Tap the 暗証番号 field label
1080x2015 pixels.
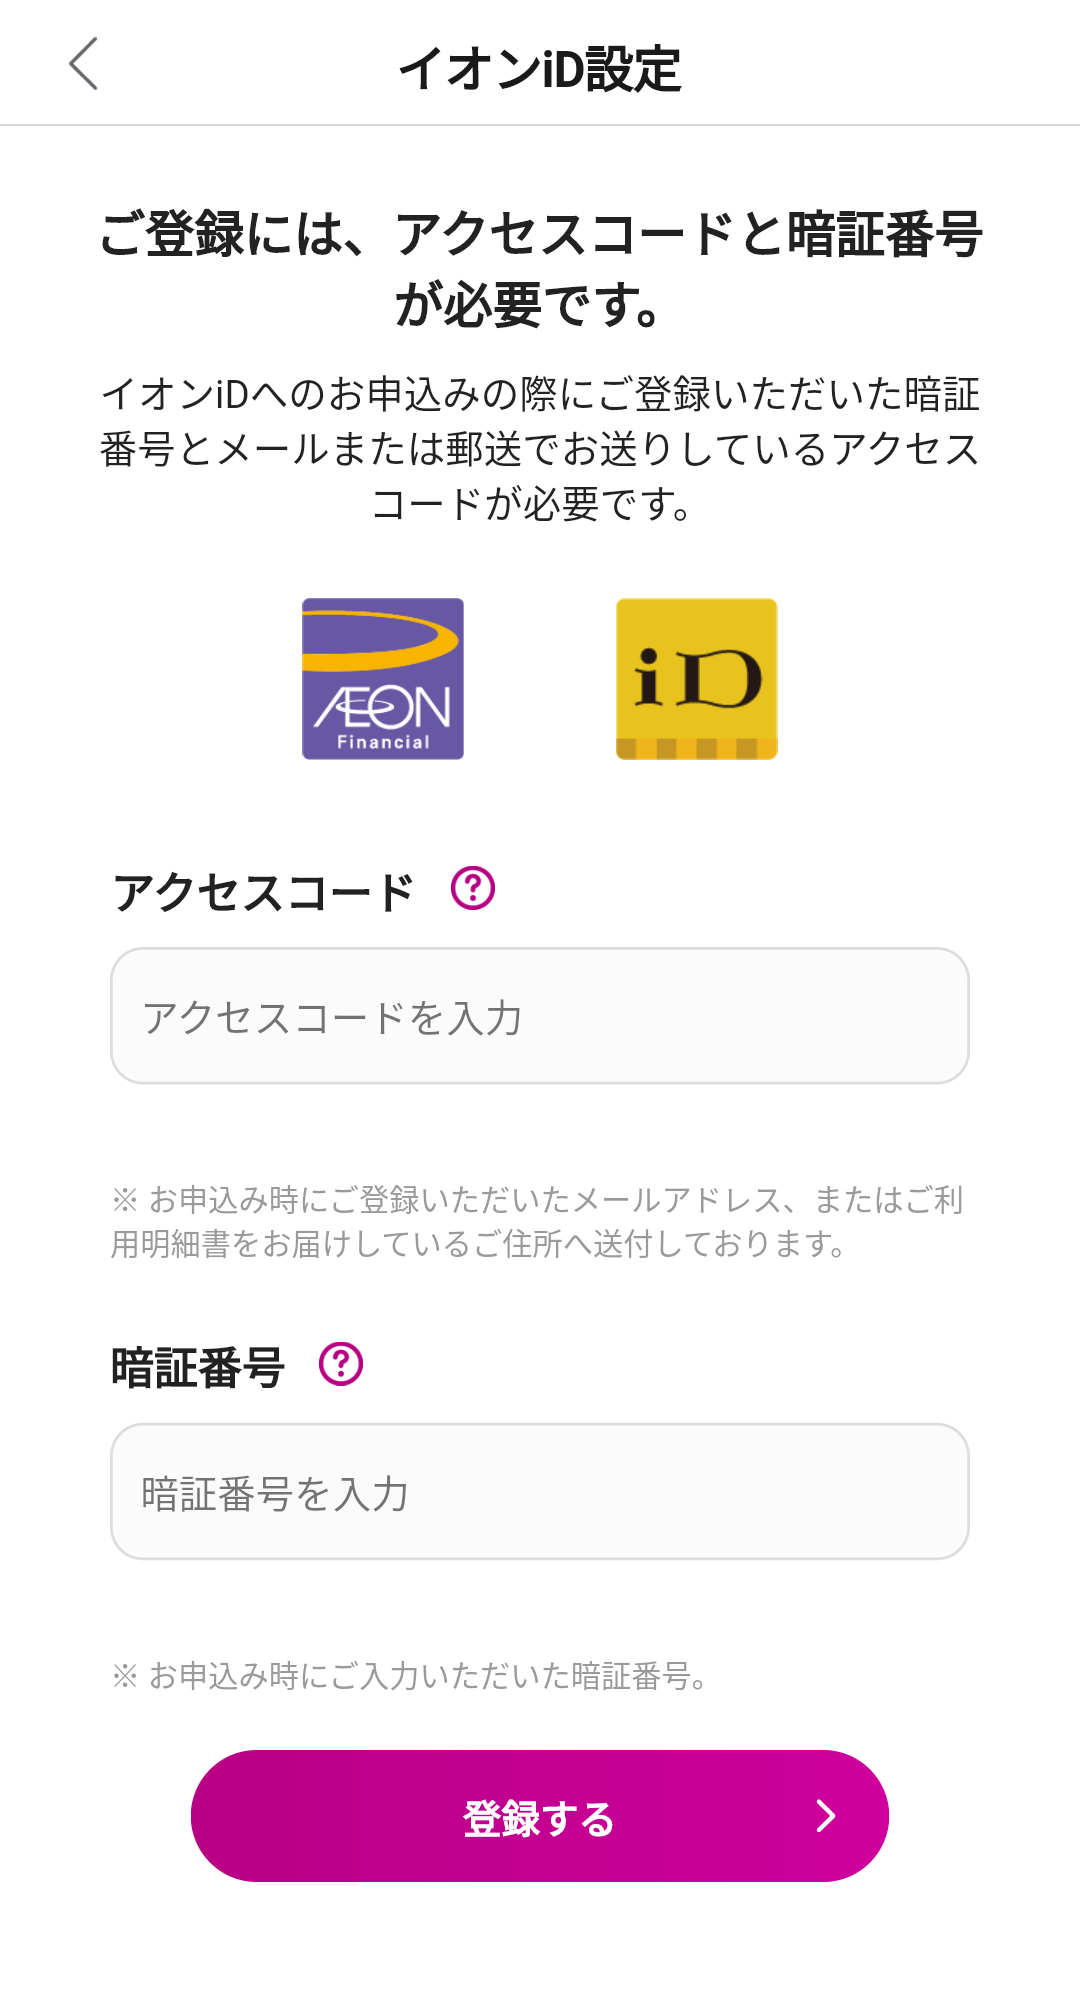pyautogui.click(x=198, y=1368)
